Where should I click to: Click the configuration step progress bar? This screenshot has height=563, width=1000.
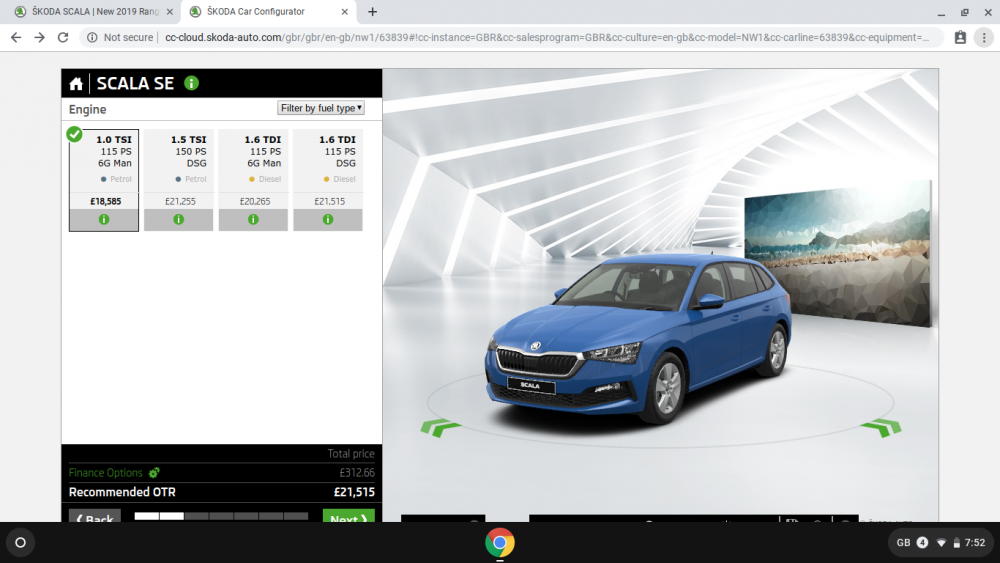pos(221,516)
